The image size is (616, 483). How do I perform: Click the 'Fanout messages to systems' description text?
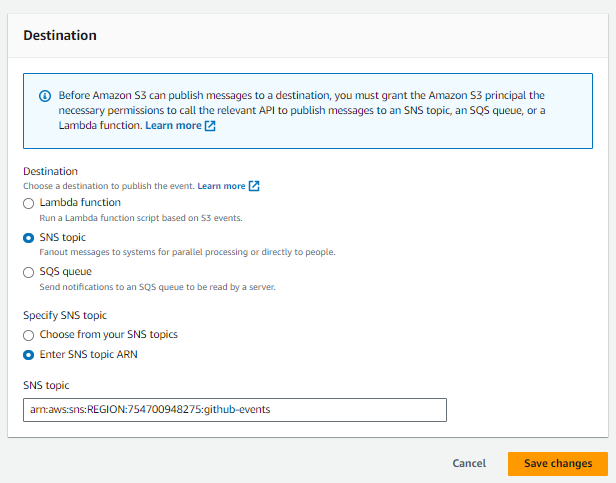point(187,252)
